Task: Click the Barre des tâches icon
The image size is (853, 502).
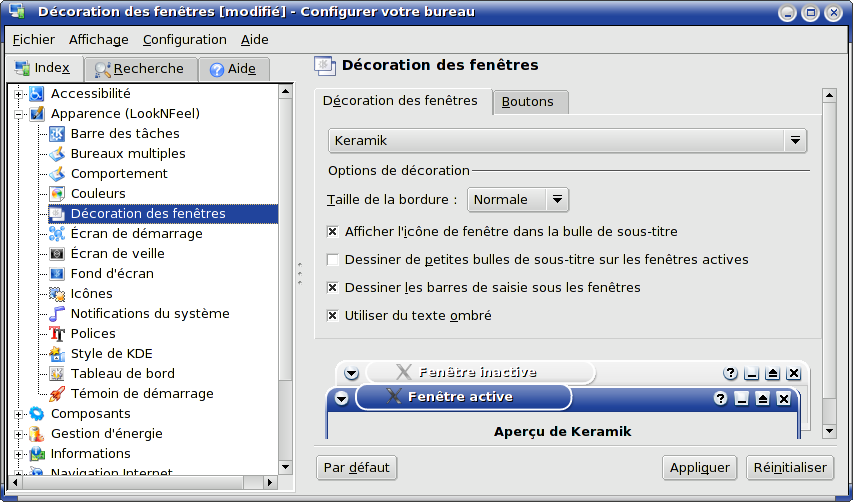Action: point(57,134)
